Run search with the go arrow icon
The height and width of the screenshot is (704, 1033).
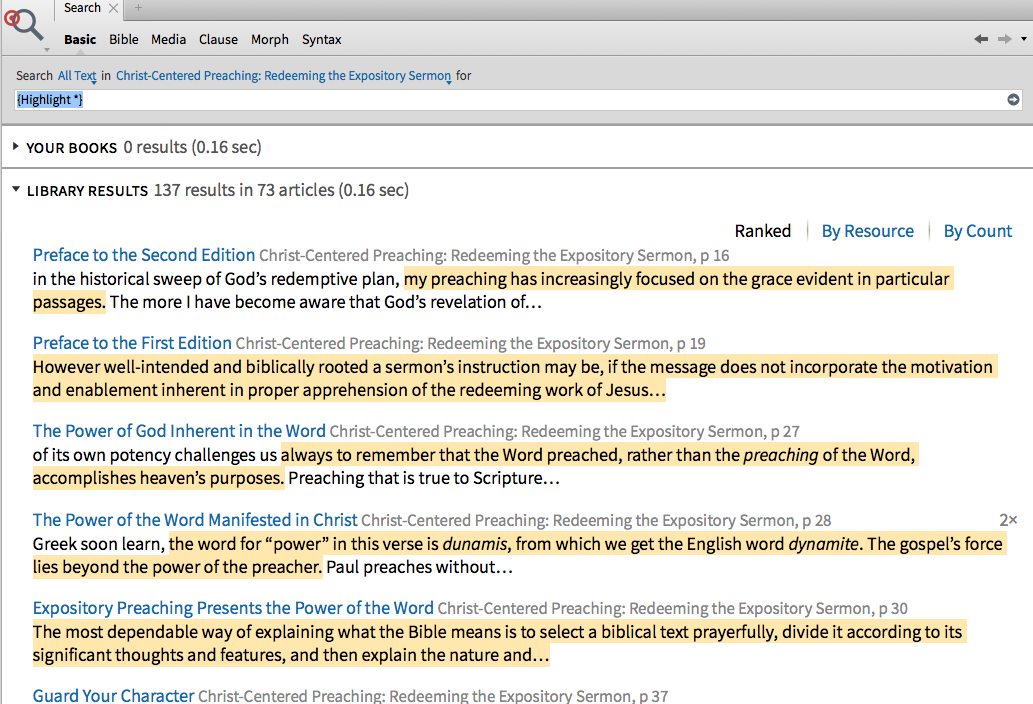pos(1013,99)
